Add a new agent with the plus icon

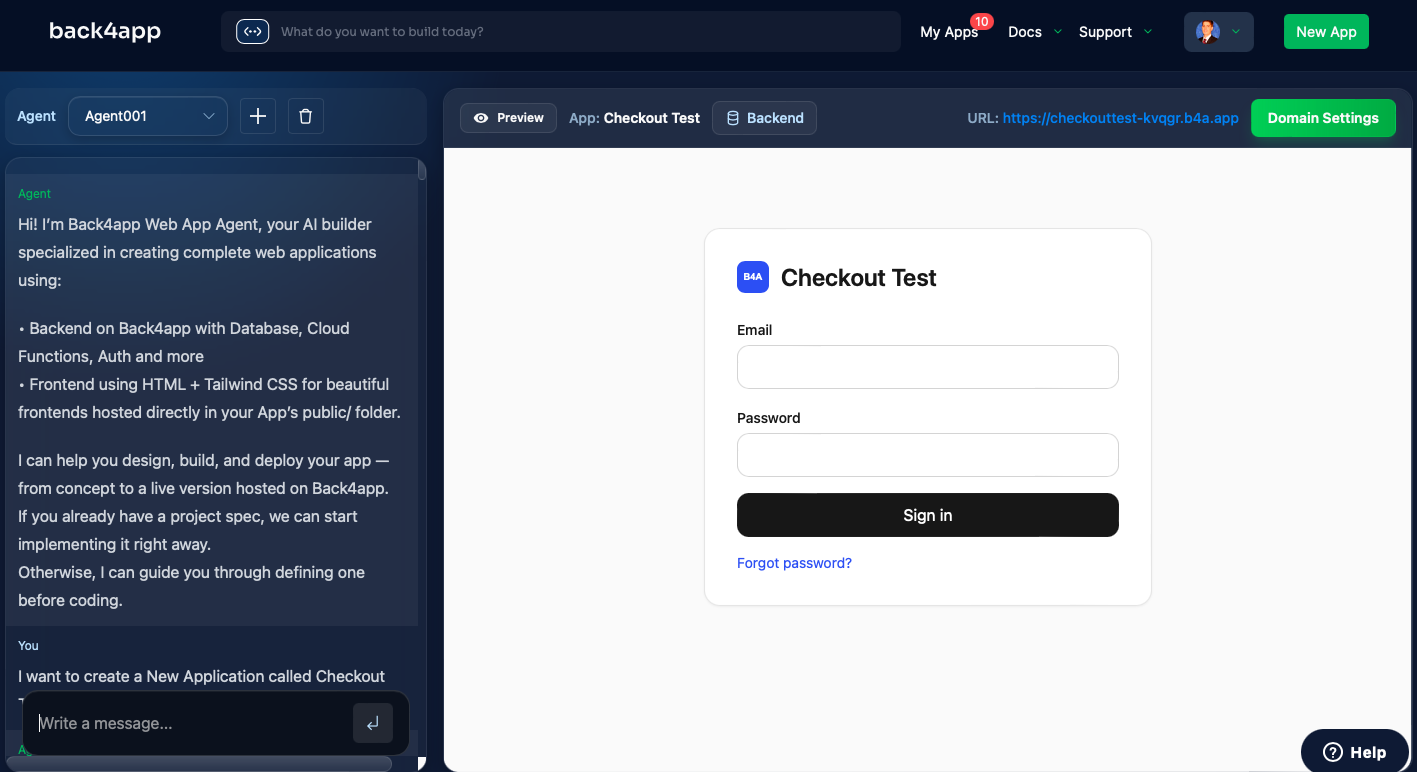[x=258, y=116]
